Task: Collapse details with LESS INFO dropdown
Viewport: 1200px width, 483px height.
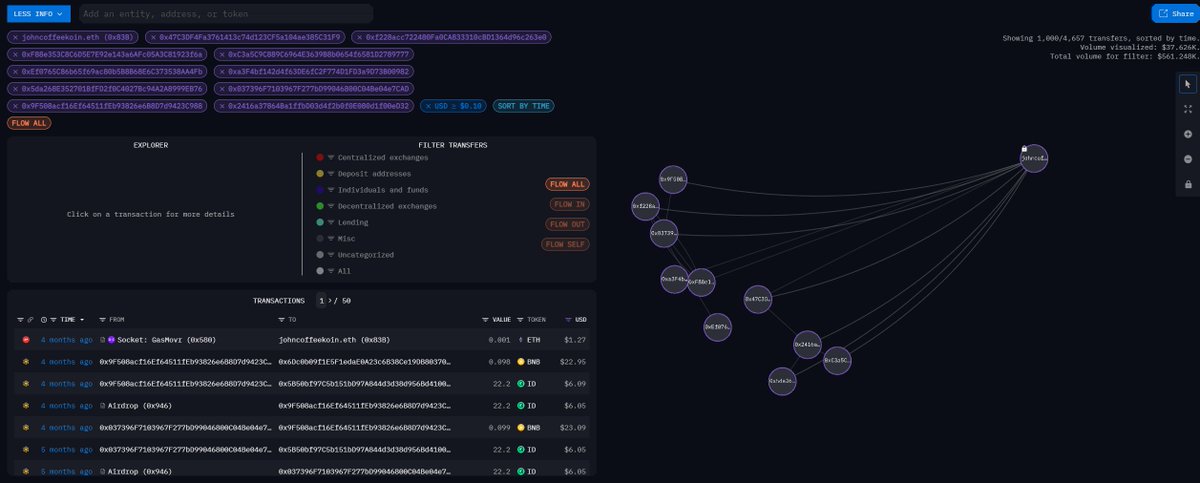Action: pyautogui.click(x=39, y=14)
